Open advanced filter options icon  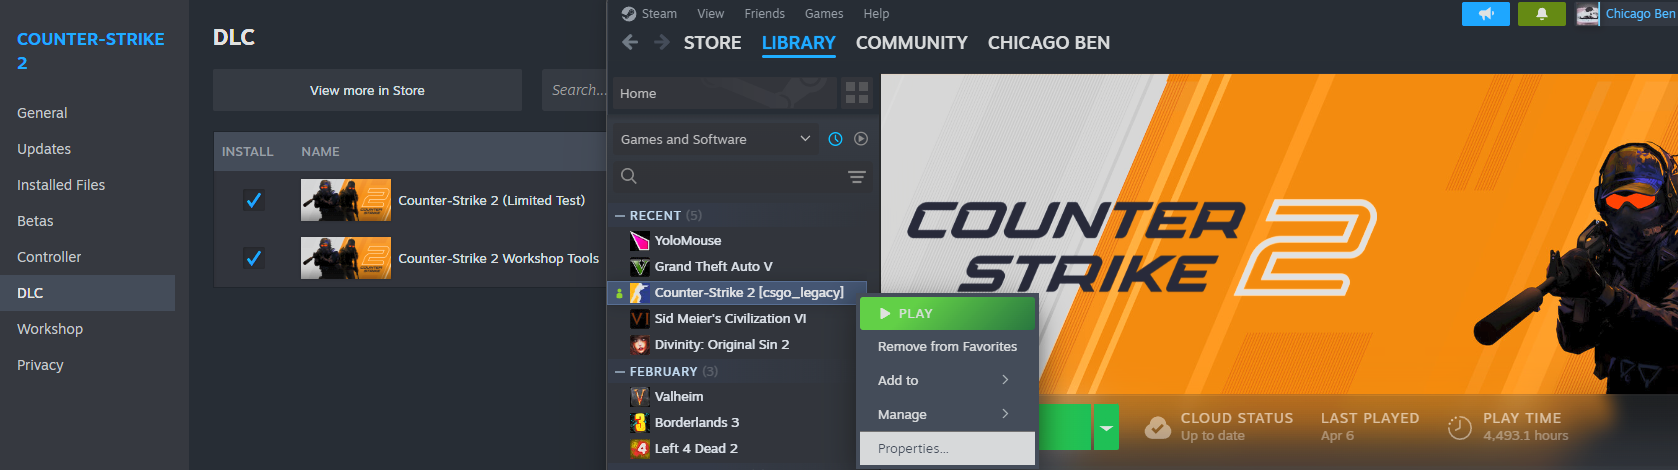(x=857, y=177)
